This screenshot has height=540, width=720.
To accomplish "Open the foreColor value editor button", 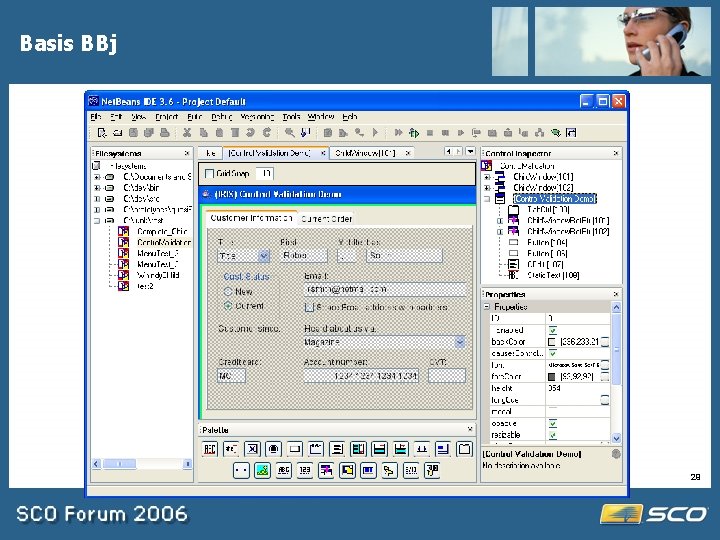I will click(605, 377).
